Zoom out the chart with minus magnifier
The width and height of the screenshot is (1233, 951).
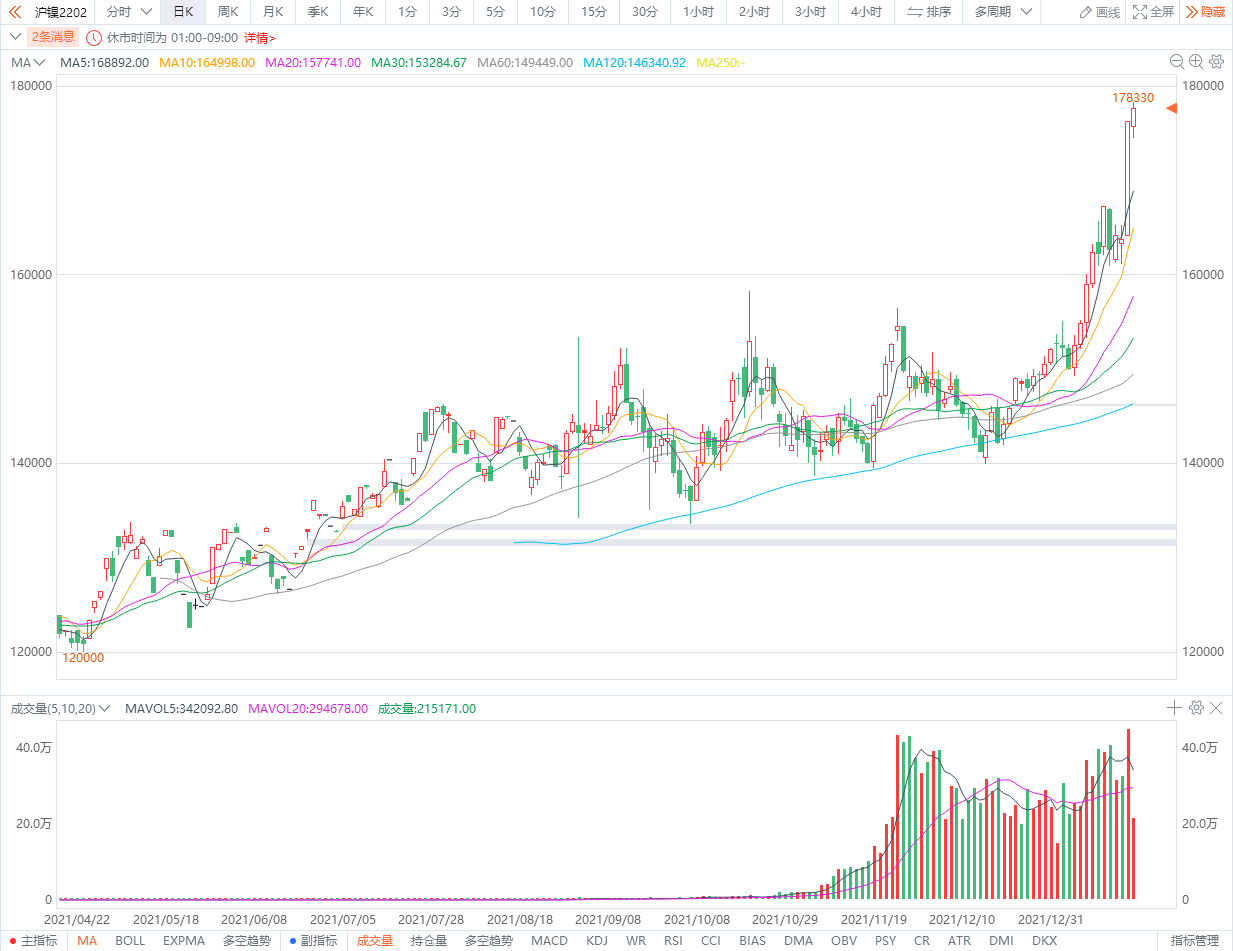[1178, 62]
